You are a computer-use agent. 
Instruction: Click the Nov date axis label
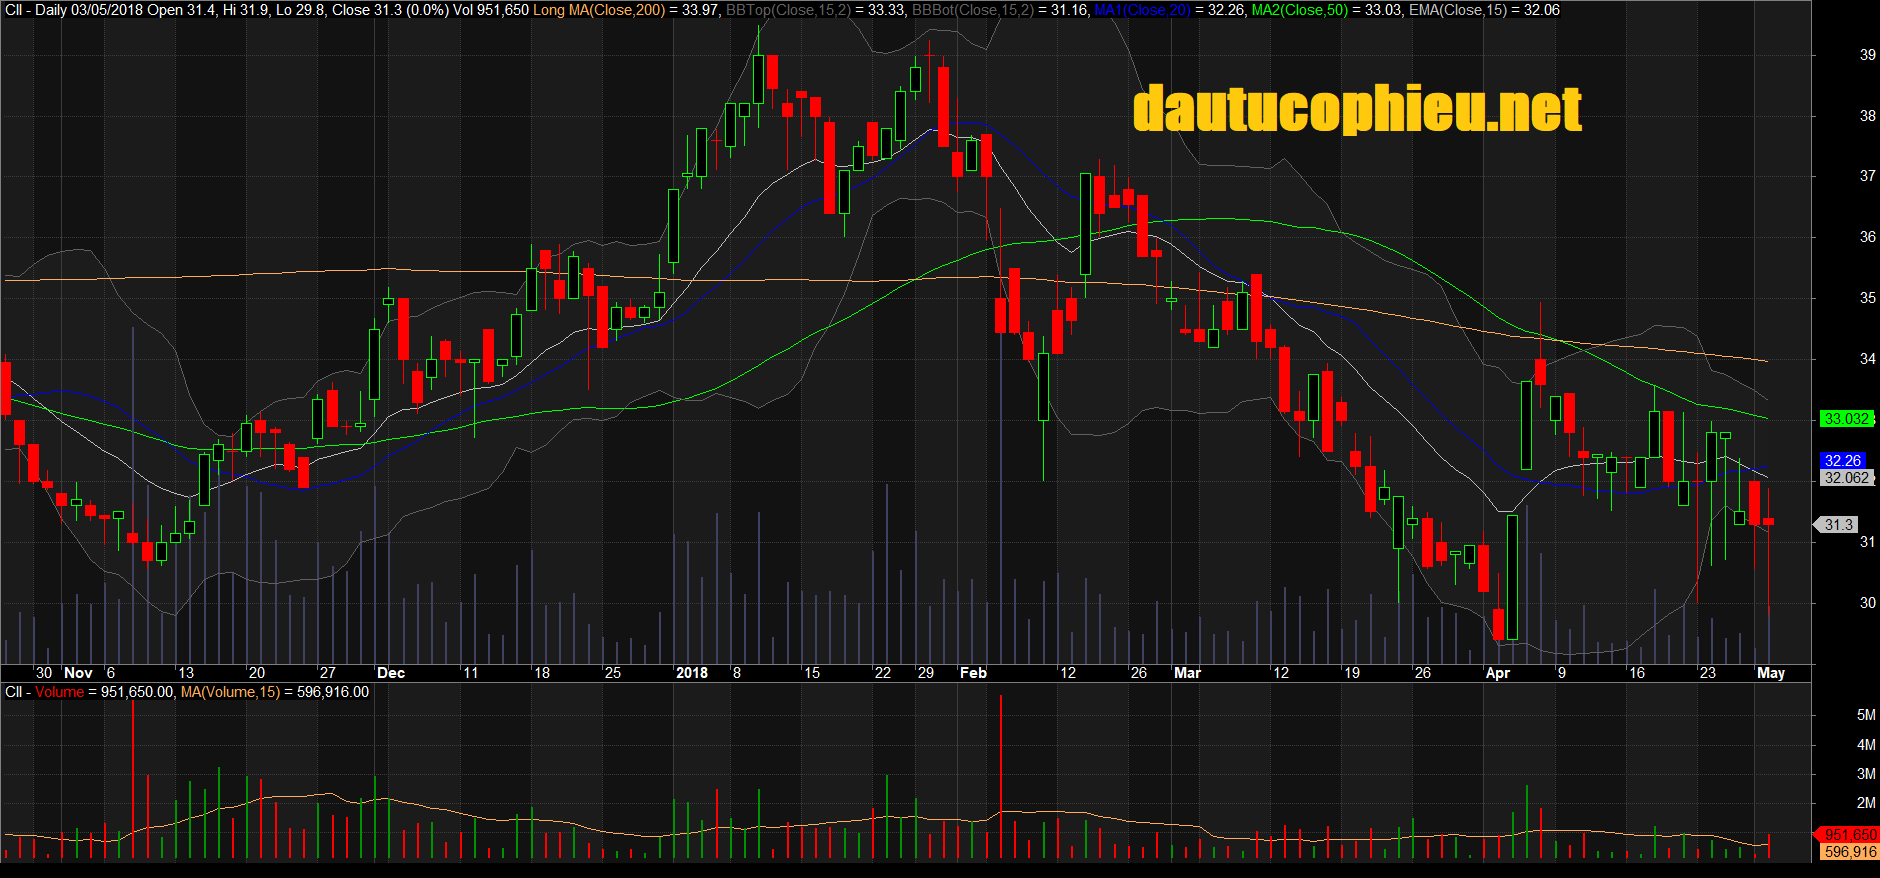(78, 673)
